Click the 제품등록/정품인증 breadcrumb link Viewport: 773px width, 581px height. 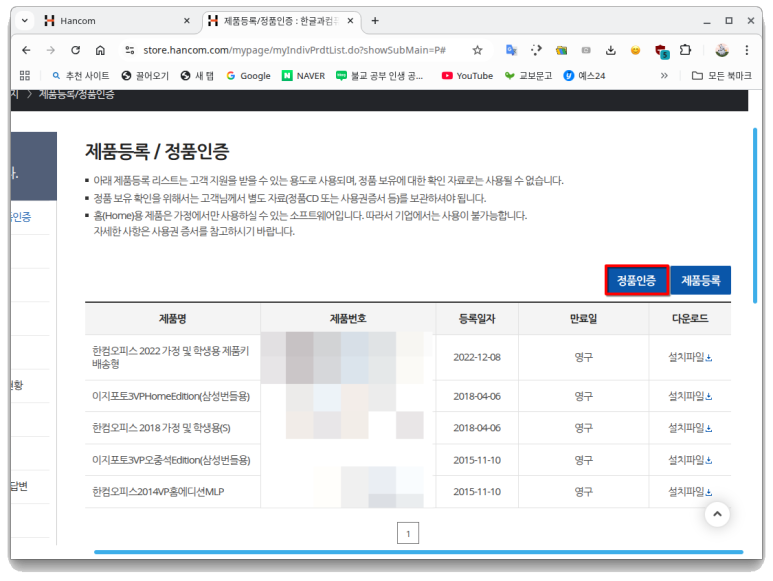point(77,94)
